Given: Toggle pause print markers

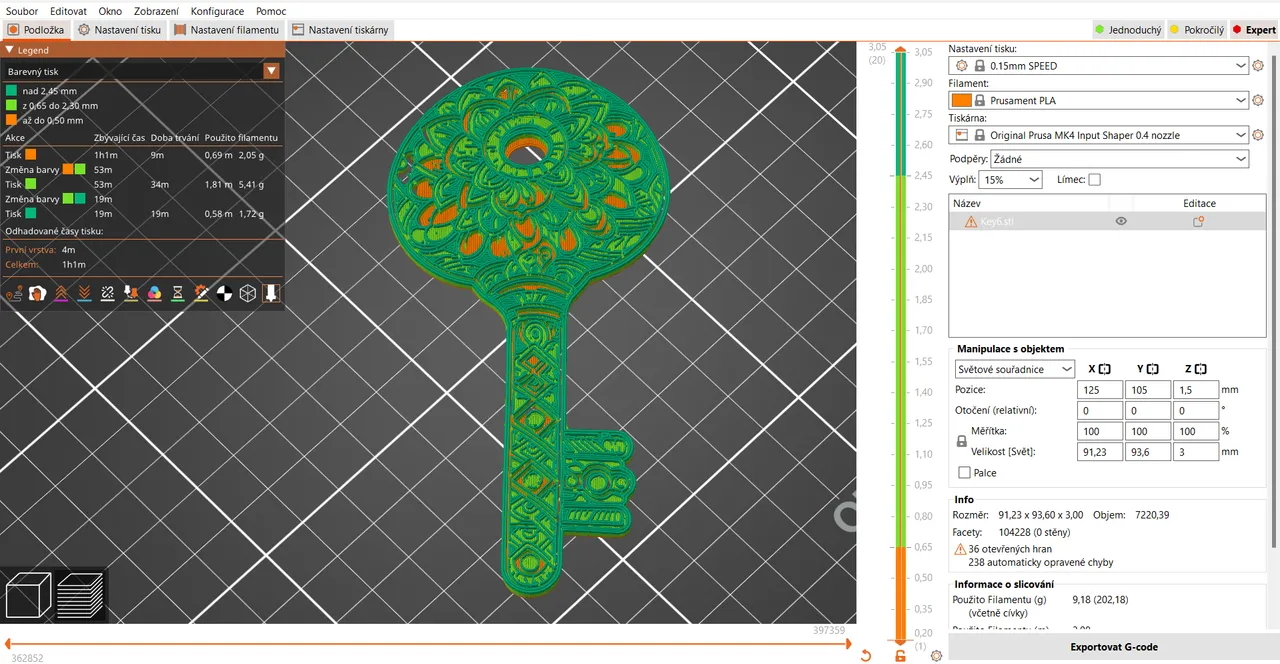Looking at the screenshot, I should 177,293.
